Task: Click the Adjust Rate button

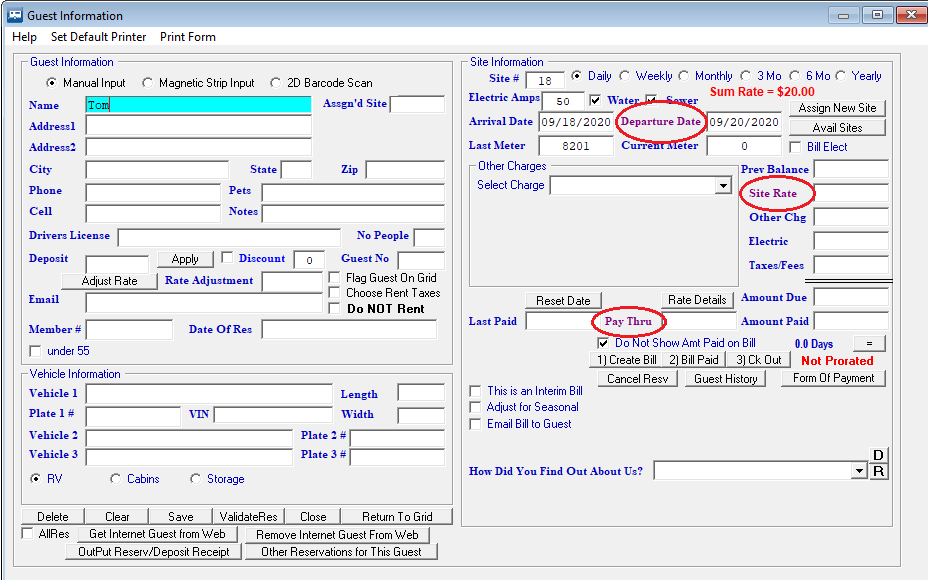Action: [109, 281]
